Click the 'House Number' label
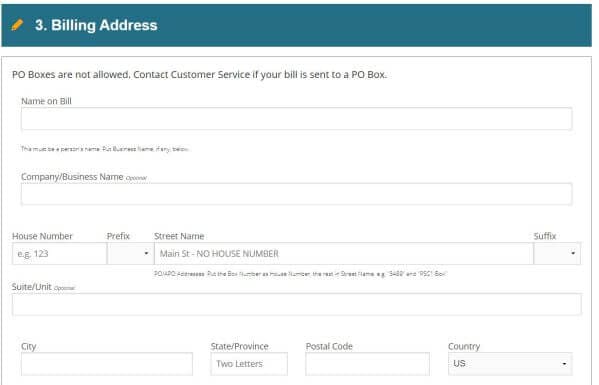The image size is (599, 385). [42, 236]
